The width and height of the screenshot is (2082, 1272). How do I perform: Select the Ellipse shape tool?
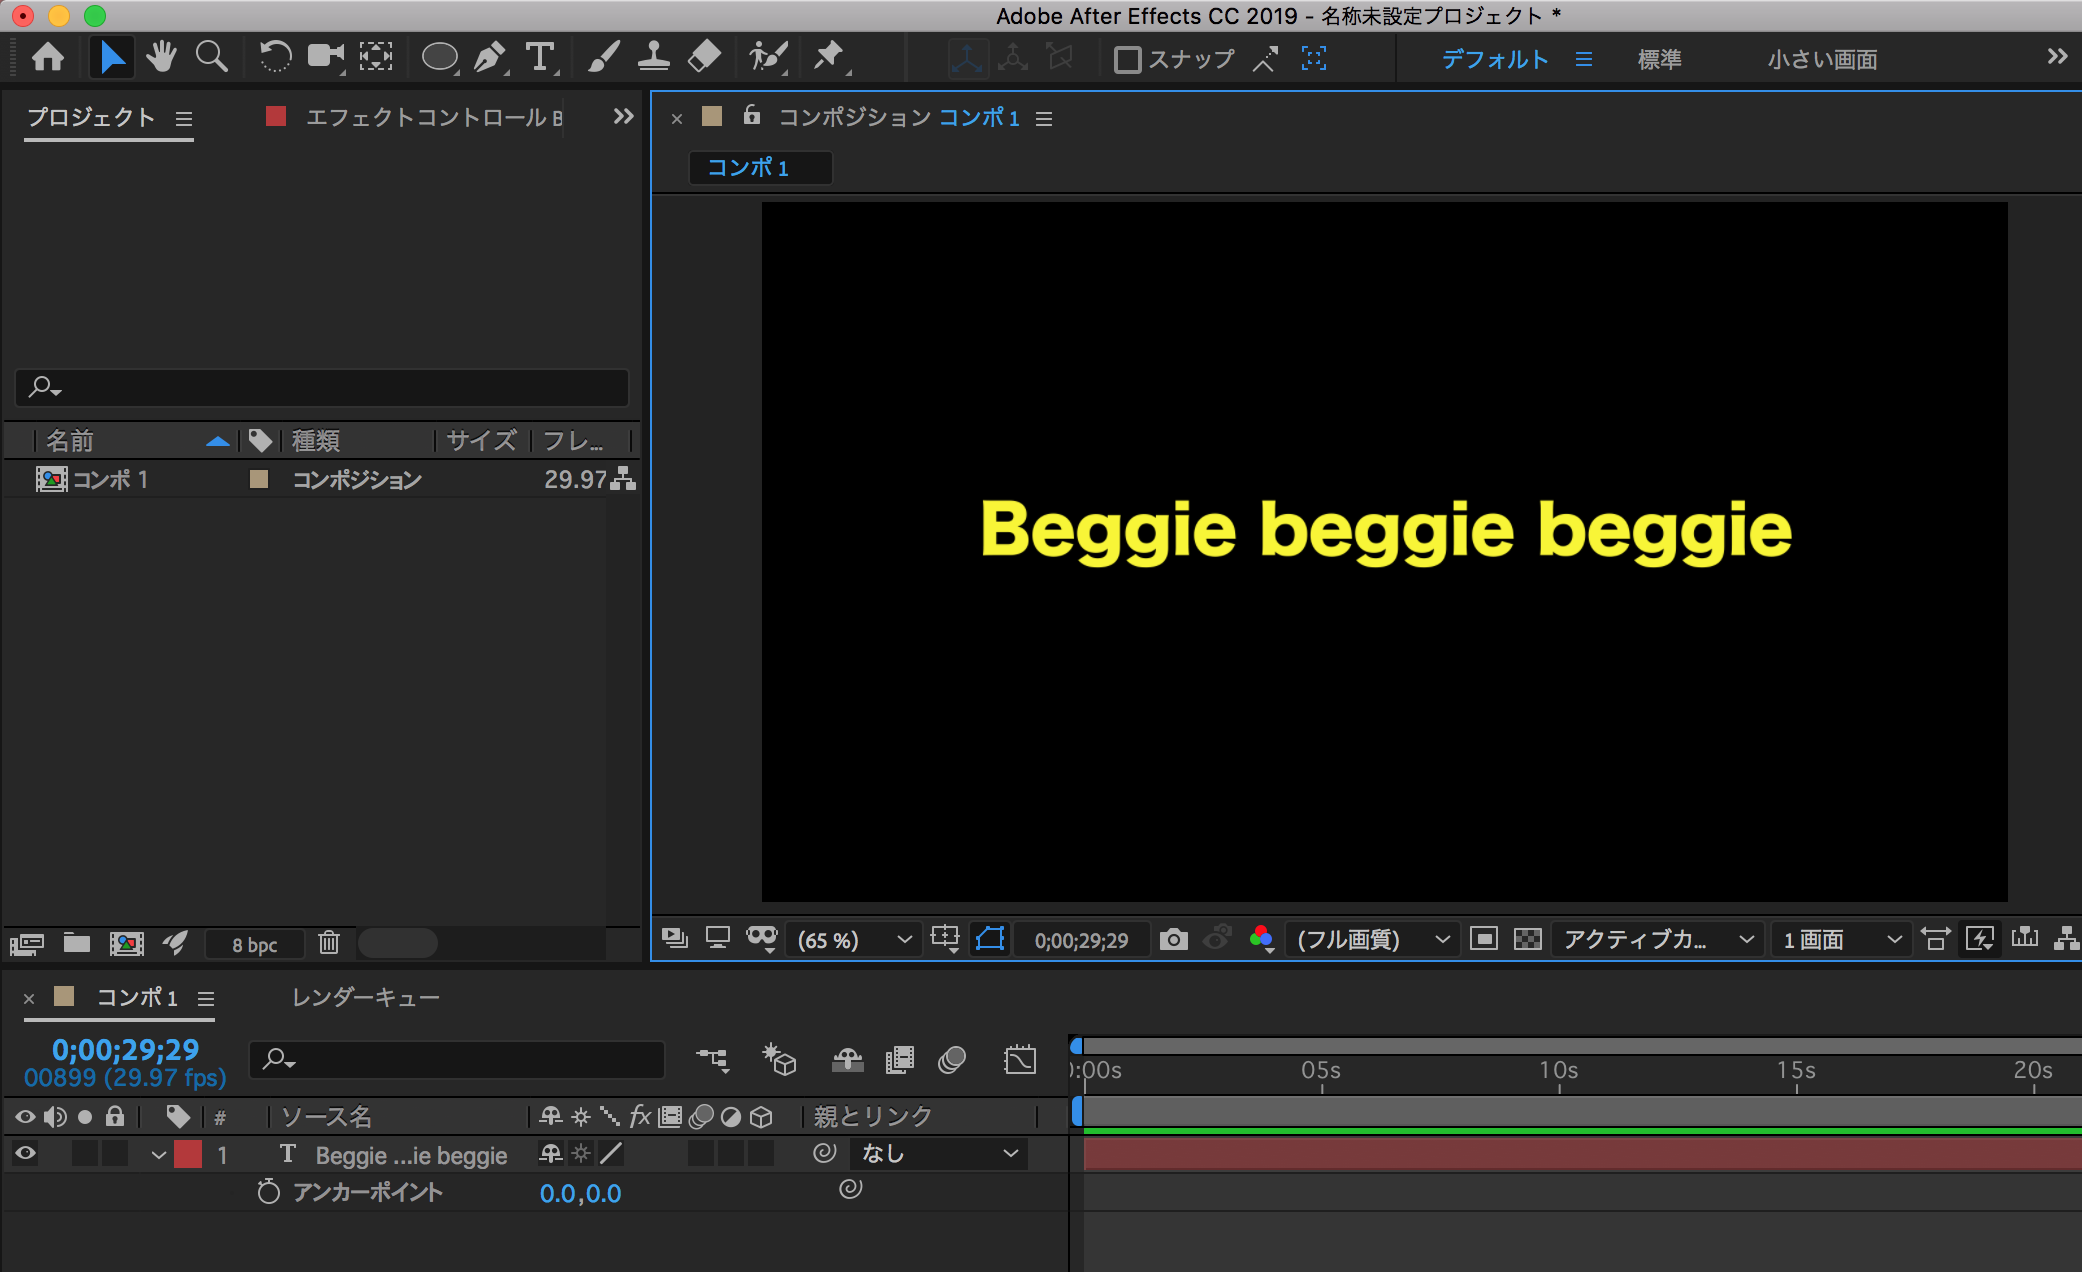pos(439,57)
